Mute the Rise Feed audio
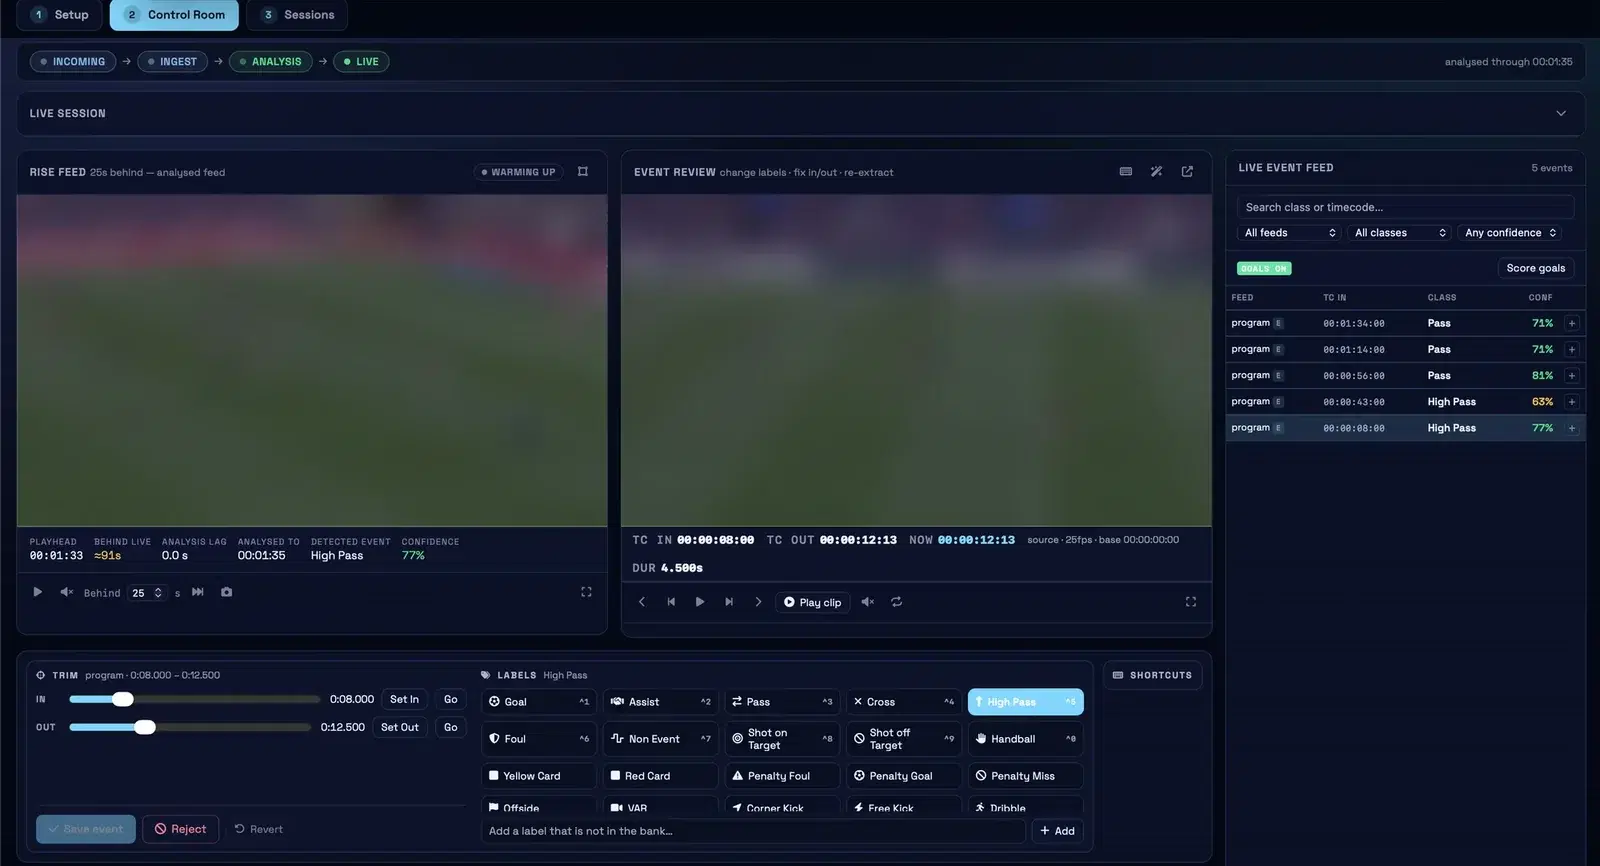Screen dimensions: 1600x866 coord(66,592)
